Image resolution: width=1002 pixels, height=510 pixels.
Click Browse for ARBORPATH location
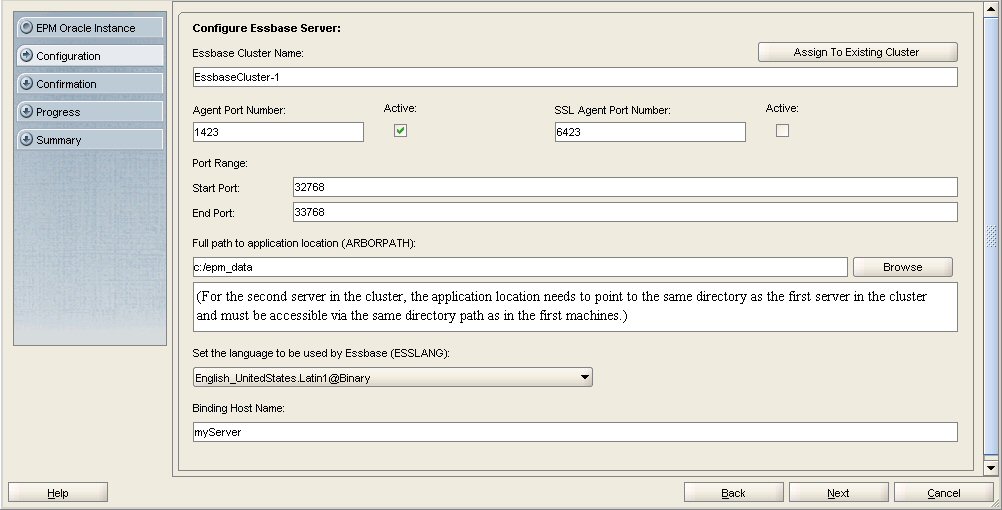click(x=902, y=267)
